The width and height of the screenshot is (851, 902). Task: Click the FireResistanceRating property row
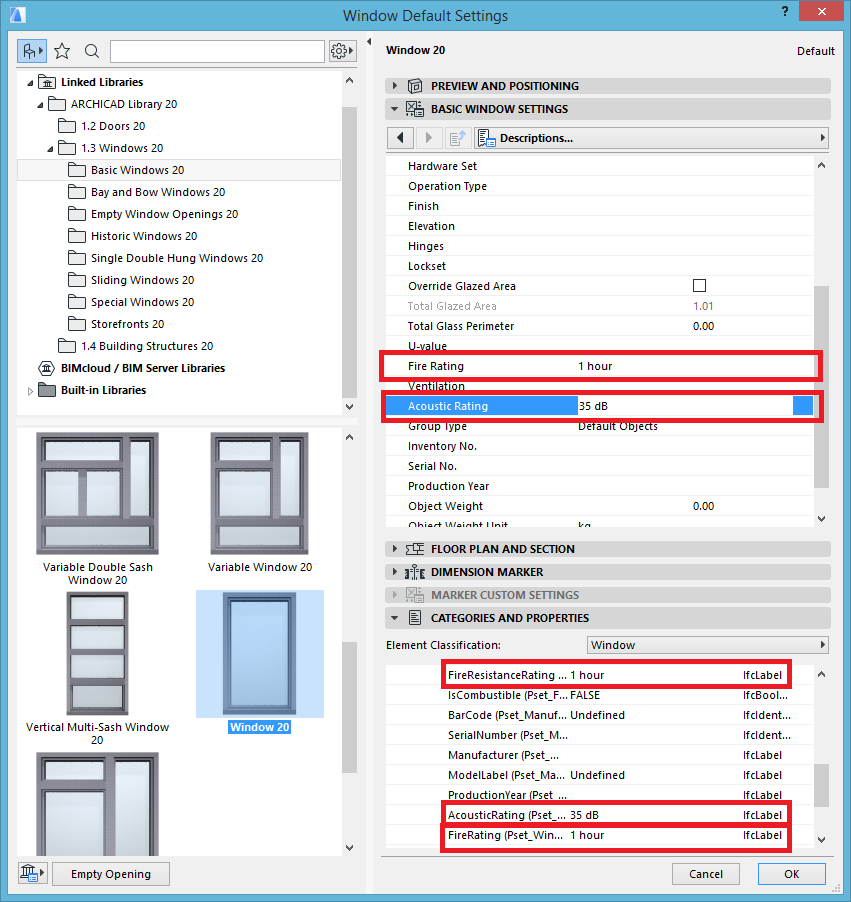600,675
